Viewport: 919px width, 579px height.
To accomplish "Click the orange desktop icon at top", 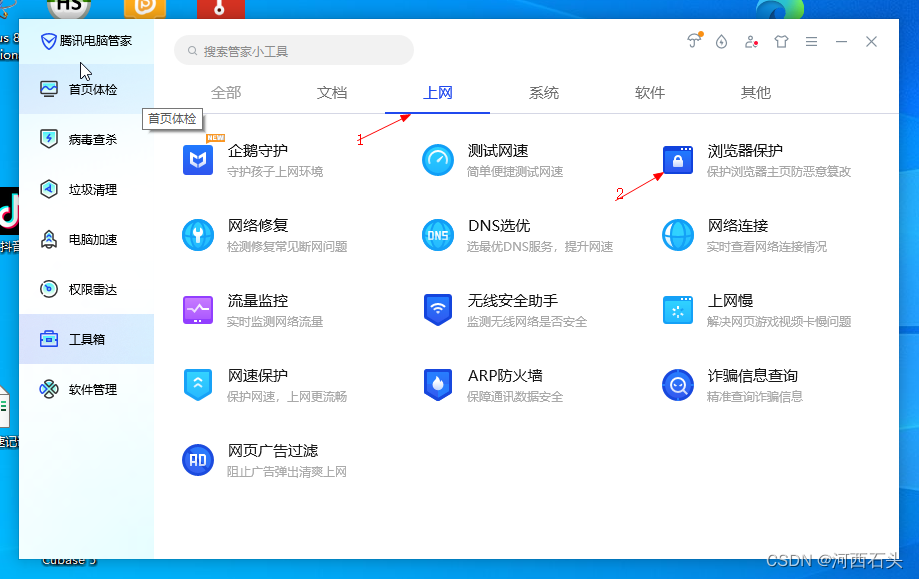I will 145,9.
